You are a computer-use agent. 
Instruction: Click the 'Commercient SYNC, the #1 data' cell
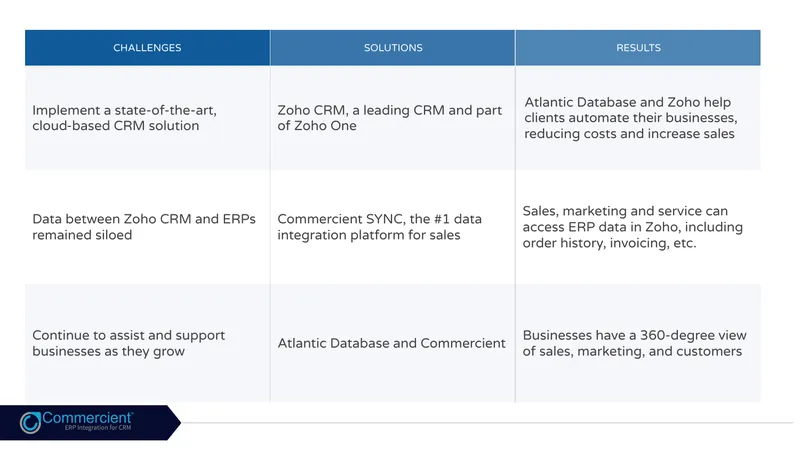pyautogui.click(x=393, y=227)
